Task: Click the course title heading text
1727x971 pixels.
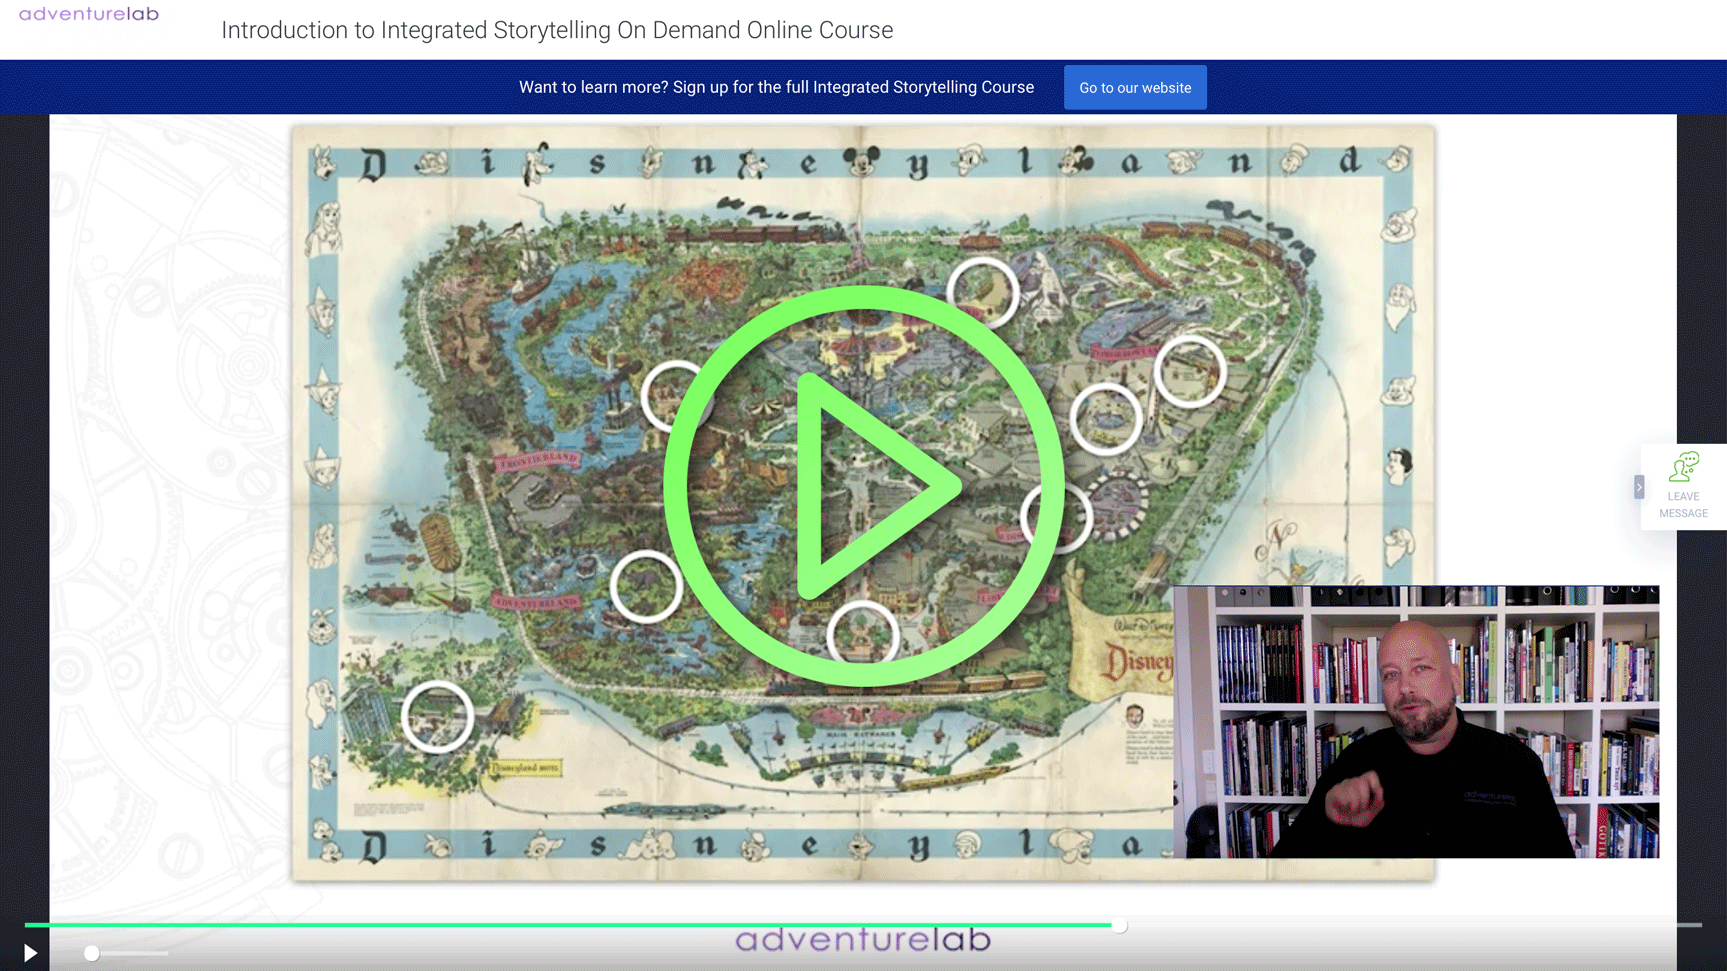Action: tap(557, 30)
